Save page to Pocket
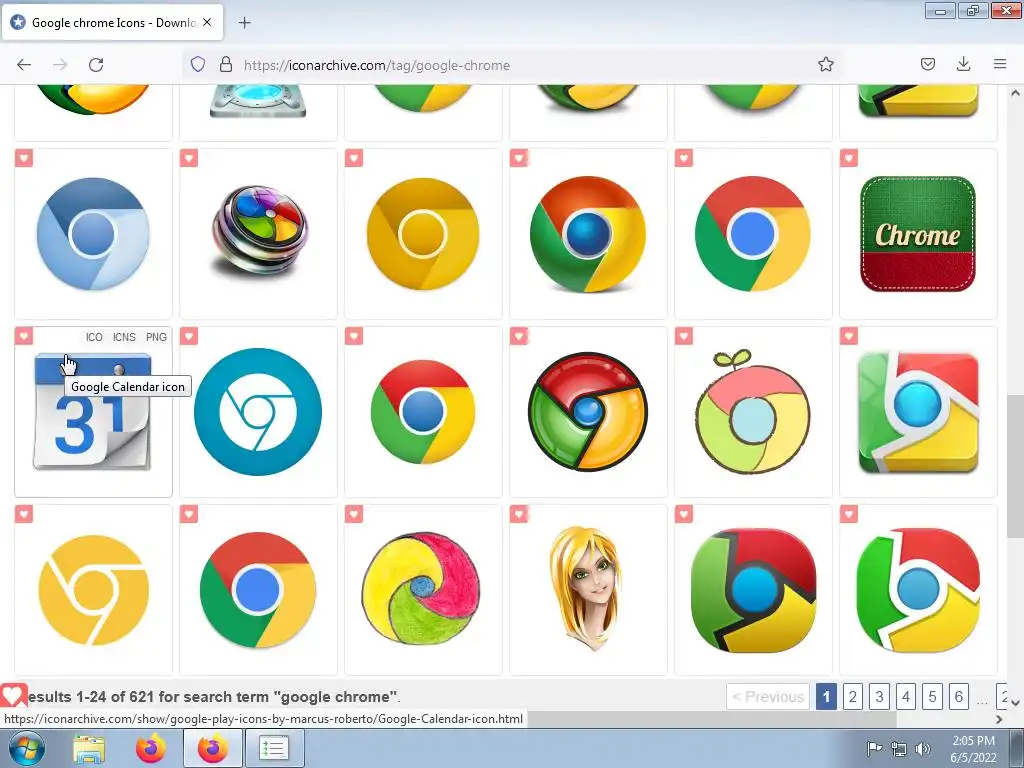This screenshot has height=768, width=1024. tap(928, 64)
